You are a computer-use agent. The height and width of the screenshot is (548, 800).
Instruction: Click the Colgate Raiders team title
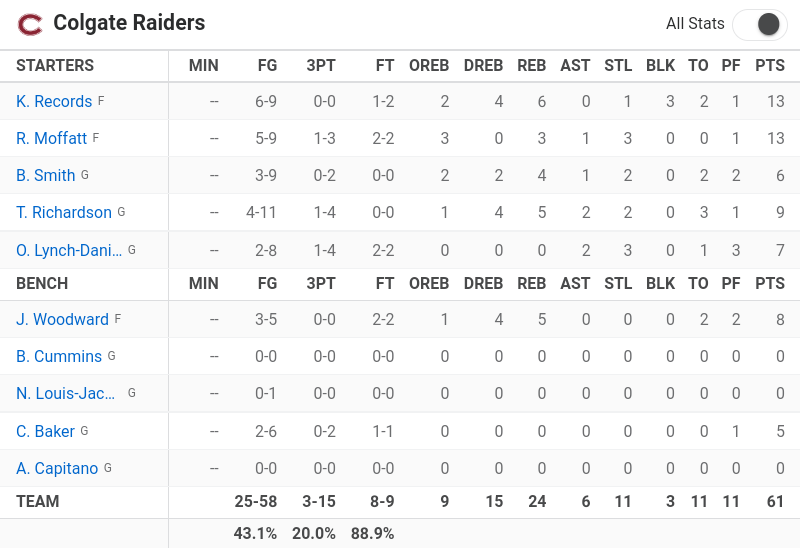[129, 23]
